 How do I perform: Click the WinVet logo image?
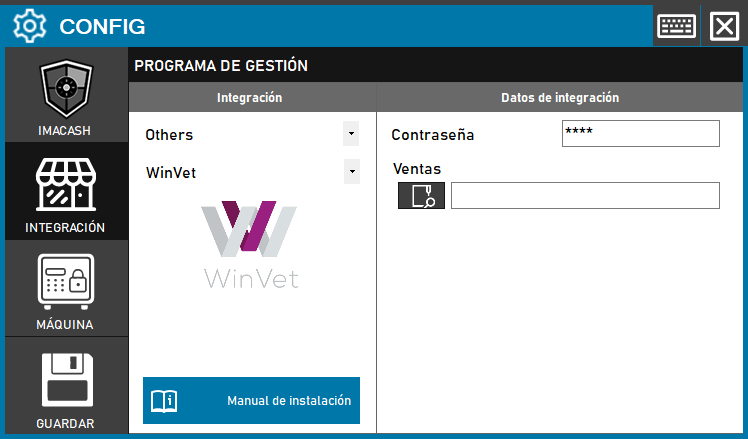pos(250,245)
